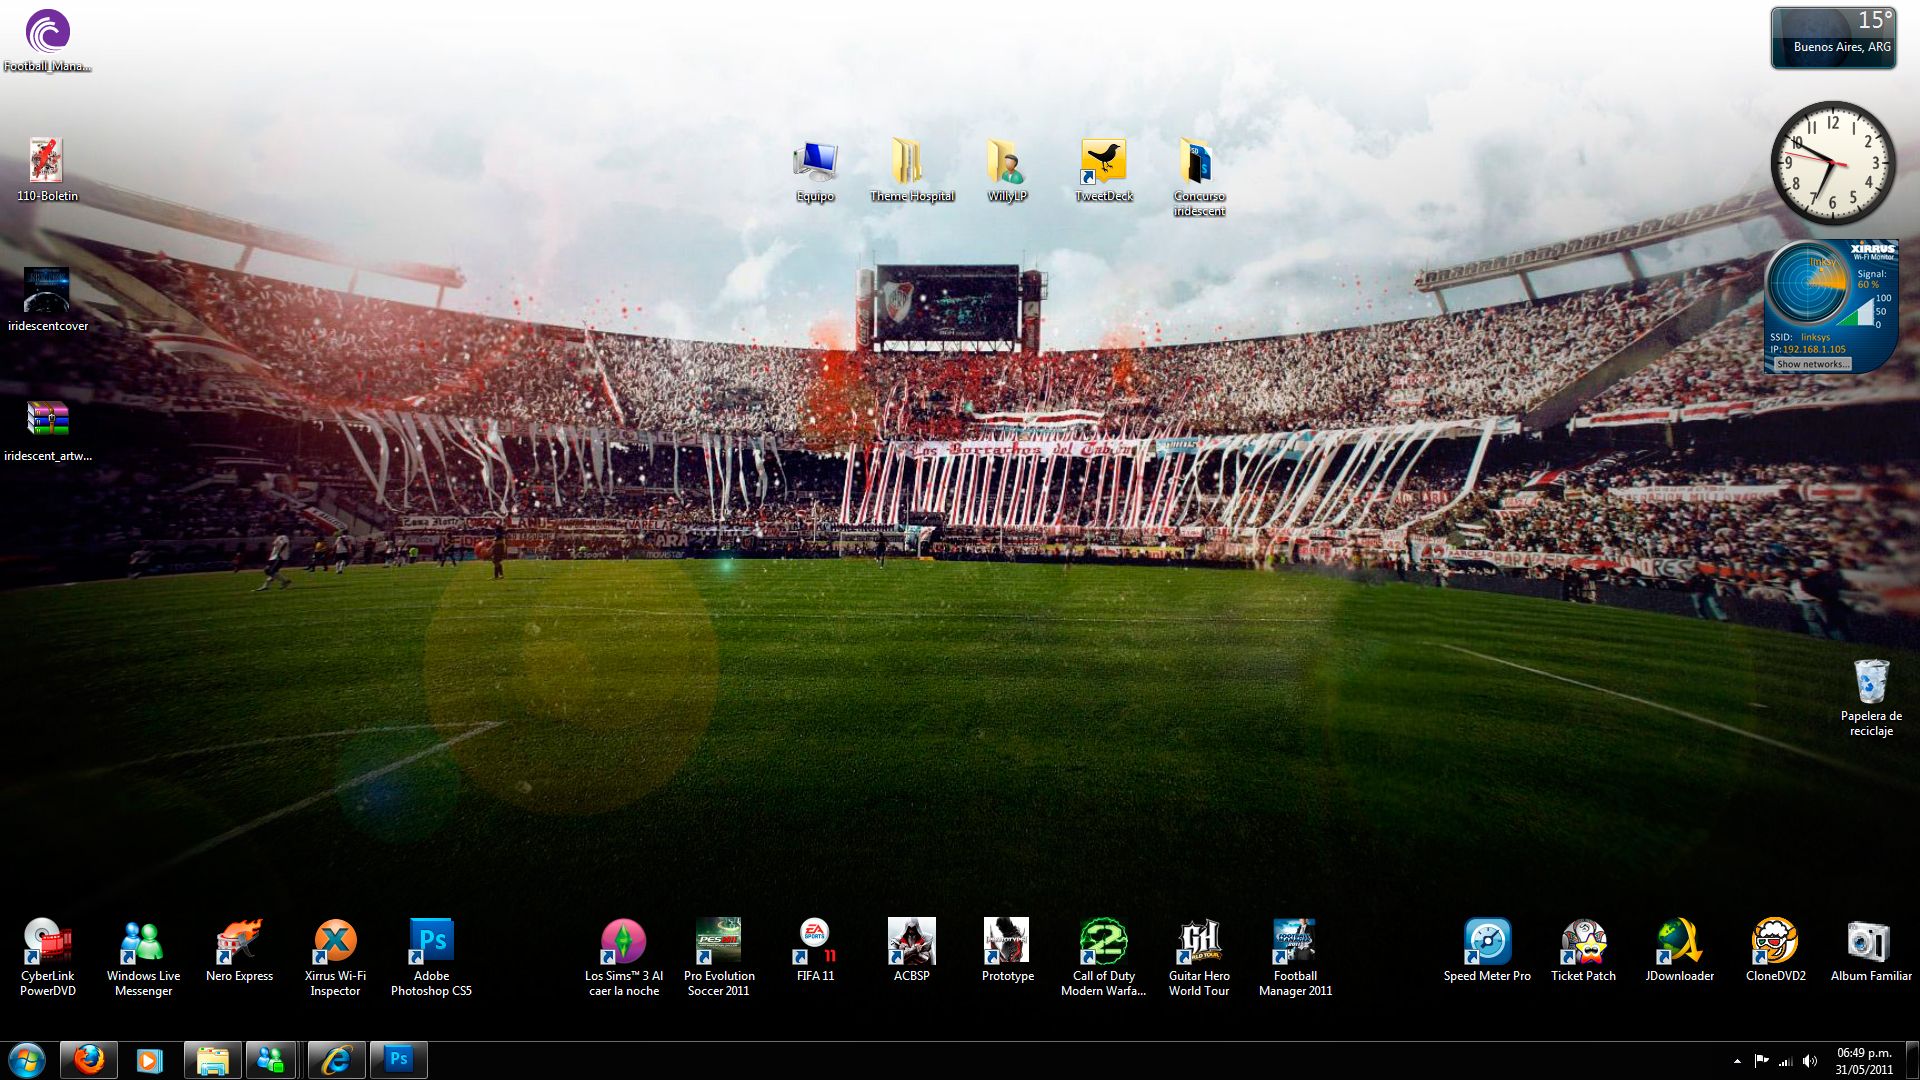Switch to Firefox in the taskbar
This screenshot has width=1920, height=1080.
[x=89, y=1060]
